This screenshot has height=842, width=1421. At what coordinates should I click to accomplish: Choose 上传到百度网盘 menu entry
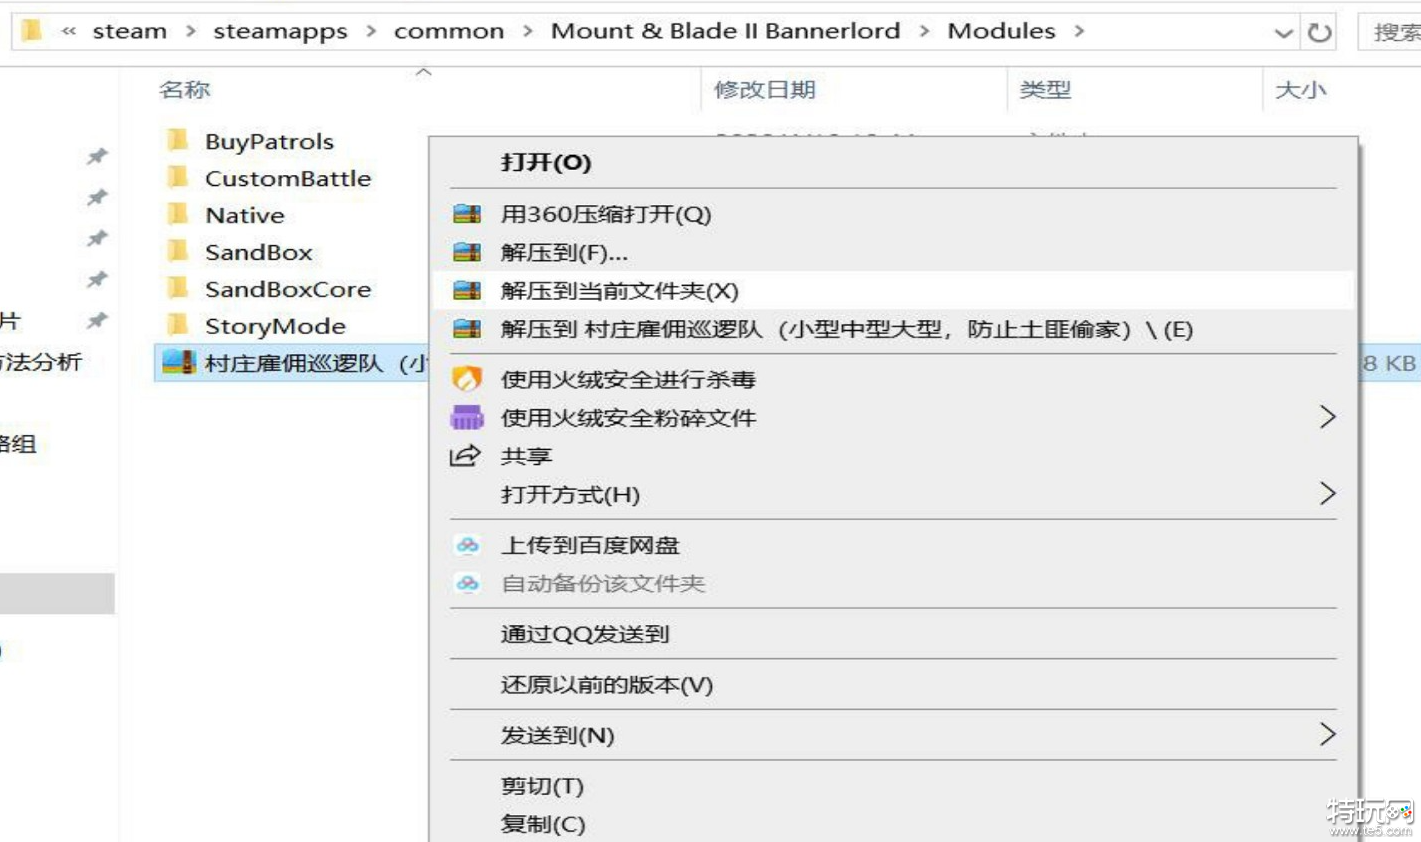point(590,545)
